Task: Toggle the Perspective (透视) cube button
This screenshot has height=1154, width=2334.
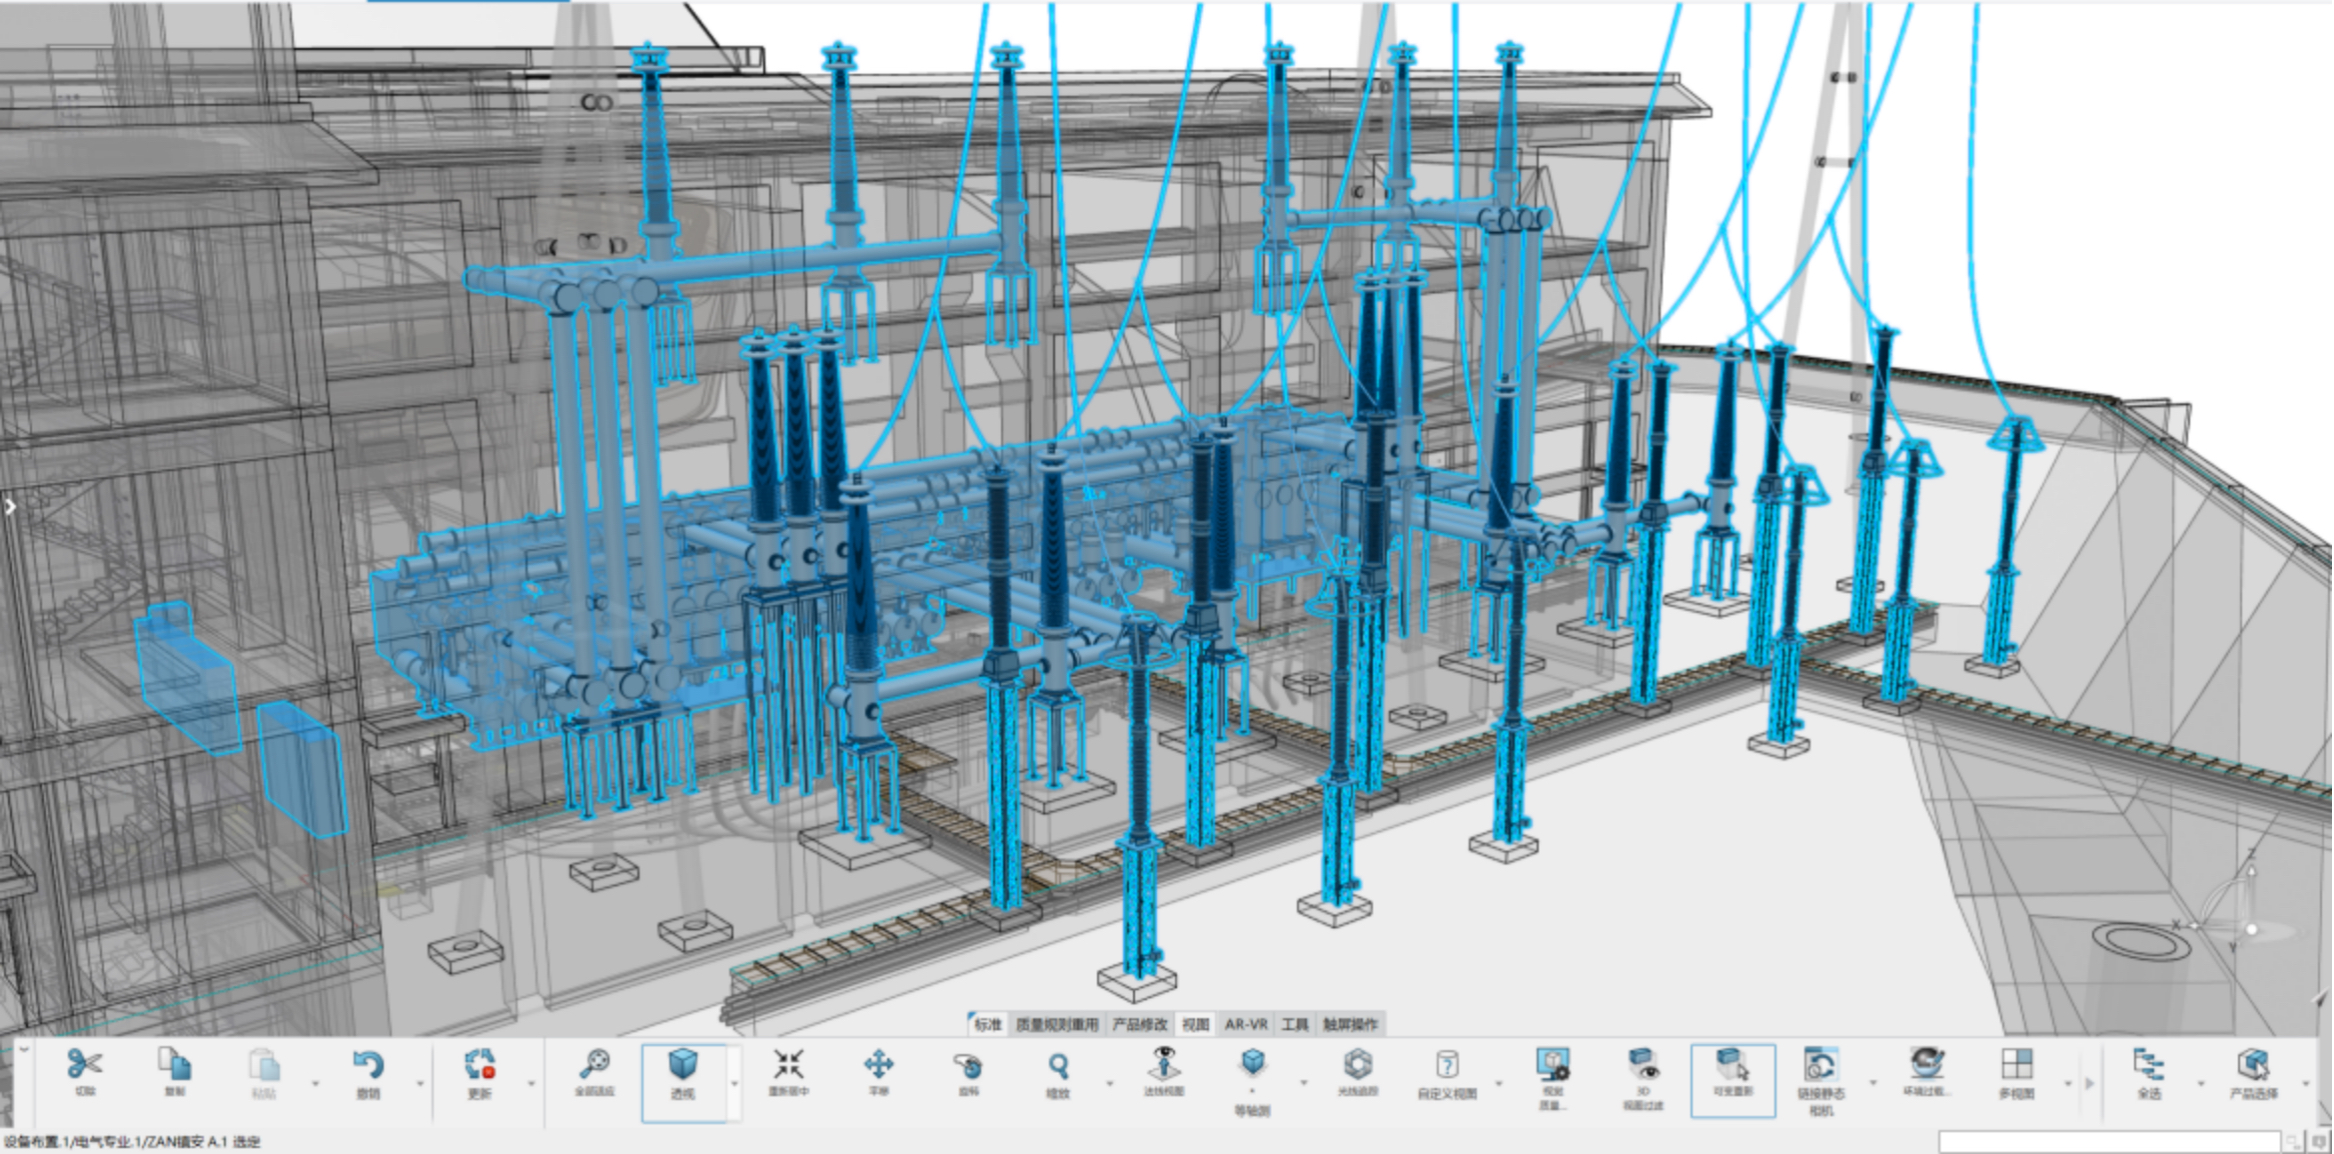Action: [683, 1066]
